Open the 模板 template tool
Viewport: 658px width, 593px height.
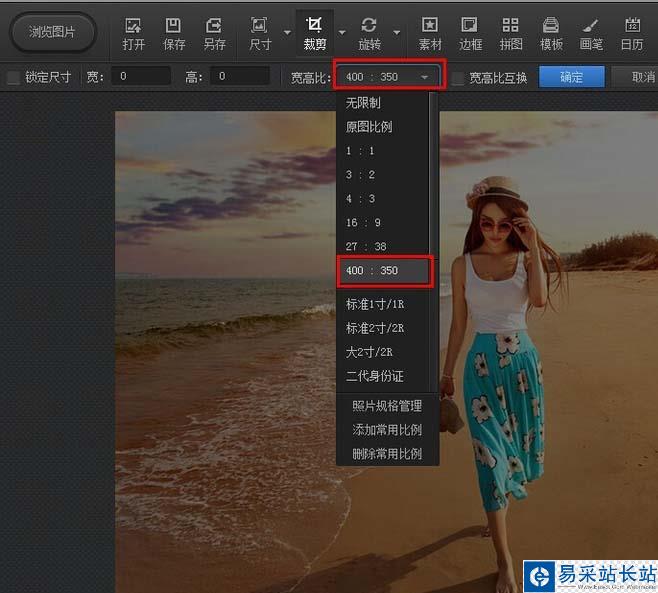pyautogui.click(x=551, y=34)
